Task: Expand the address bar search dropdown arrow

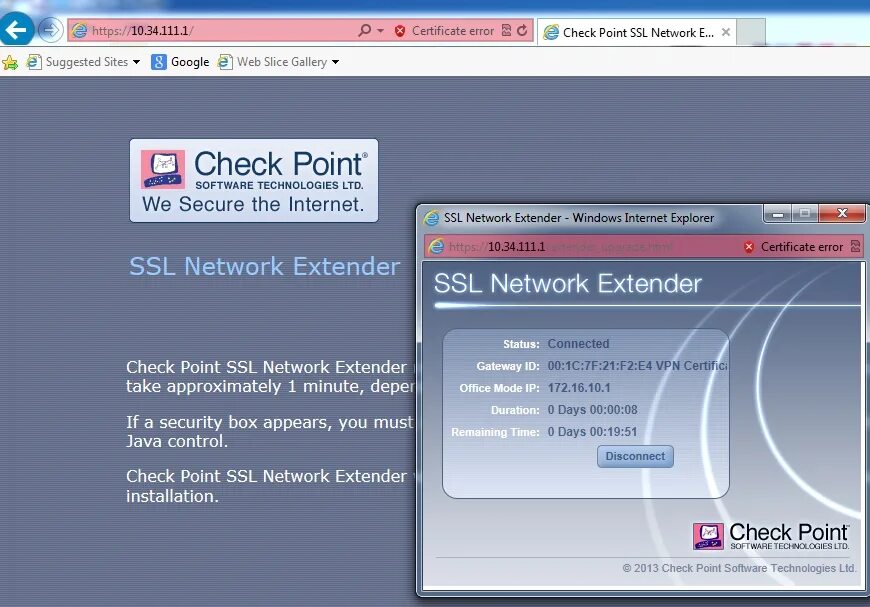Action: [381, 31]
